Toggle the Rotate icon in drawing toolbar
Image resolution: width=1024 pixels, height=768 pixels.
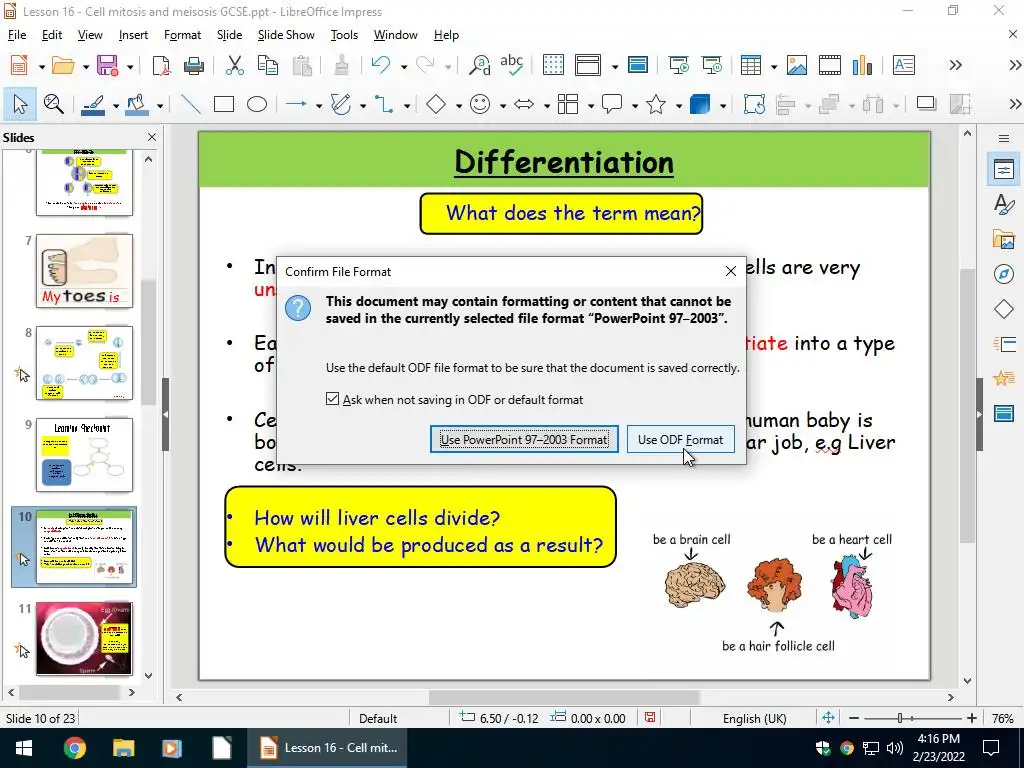(754, 104)
